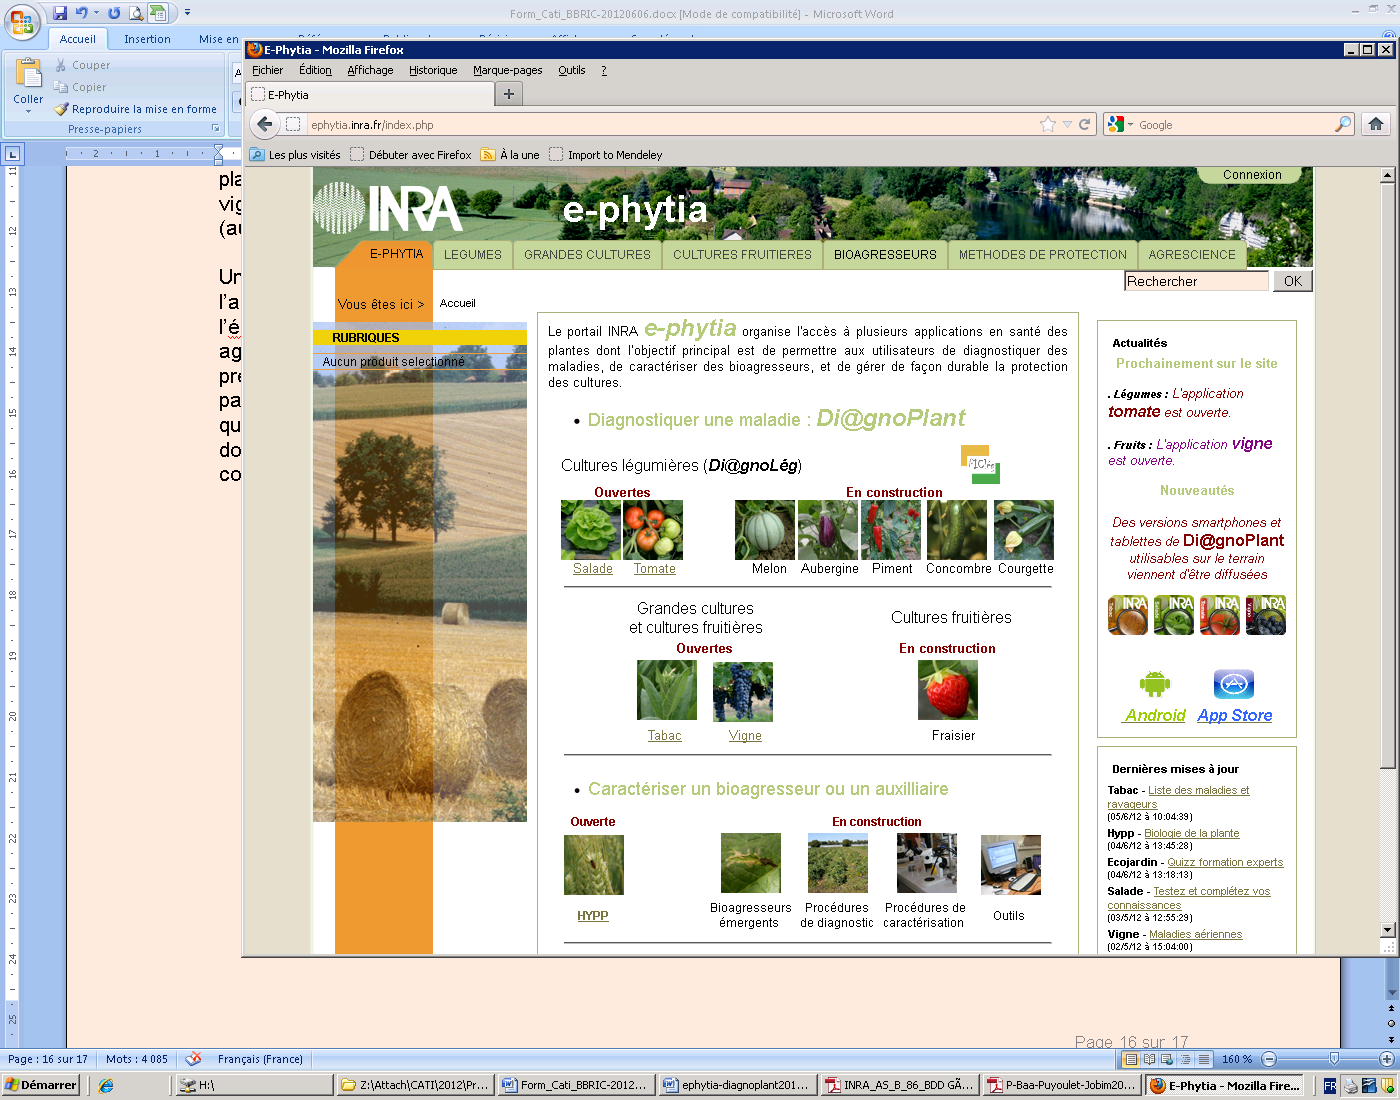Image resolution: width=1400 pixels, height=1100 pixels.
Task: Open the Tabac link
Action: pyautogui.click(x=664, y=736)
